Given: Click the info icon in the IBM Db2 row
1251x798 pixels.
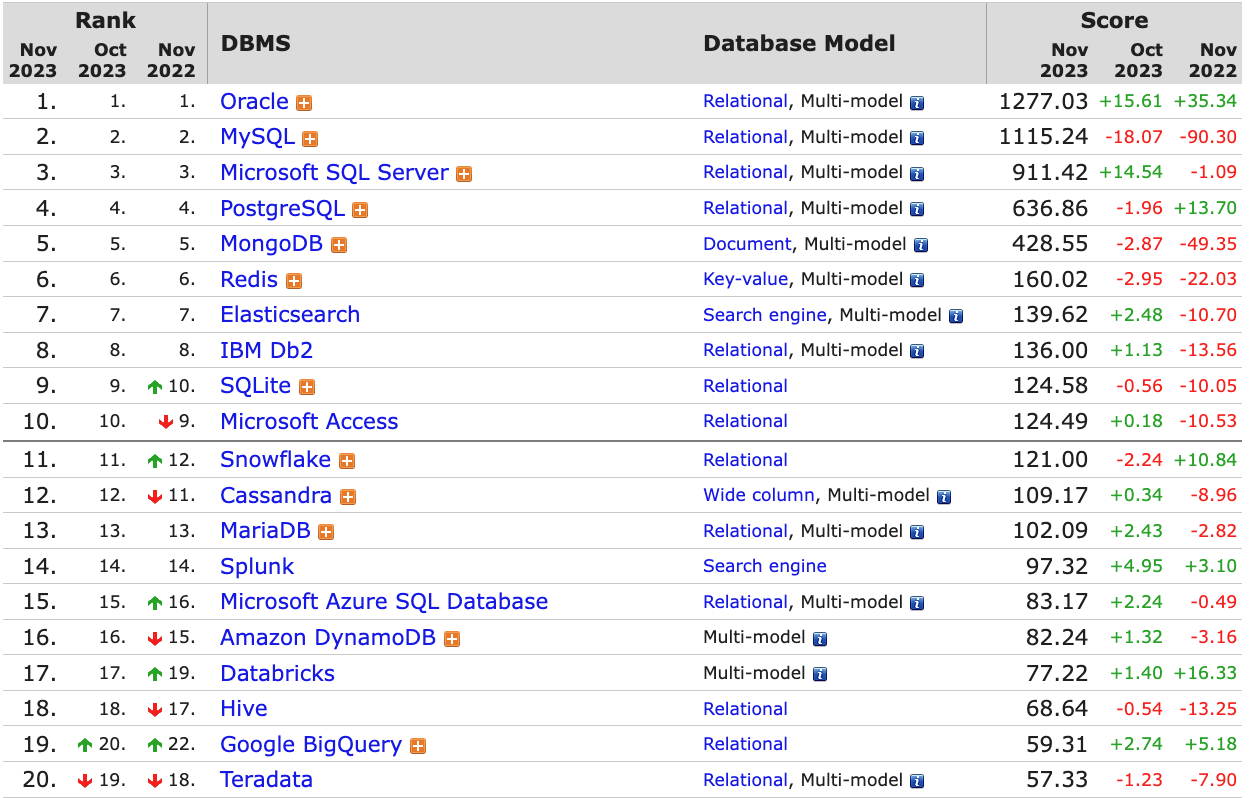Looking at the screenshot, I should click(917, 351).
